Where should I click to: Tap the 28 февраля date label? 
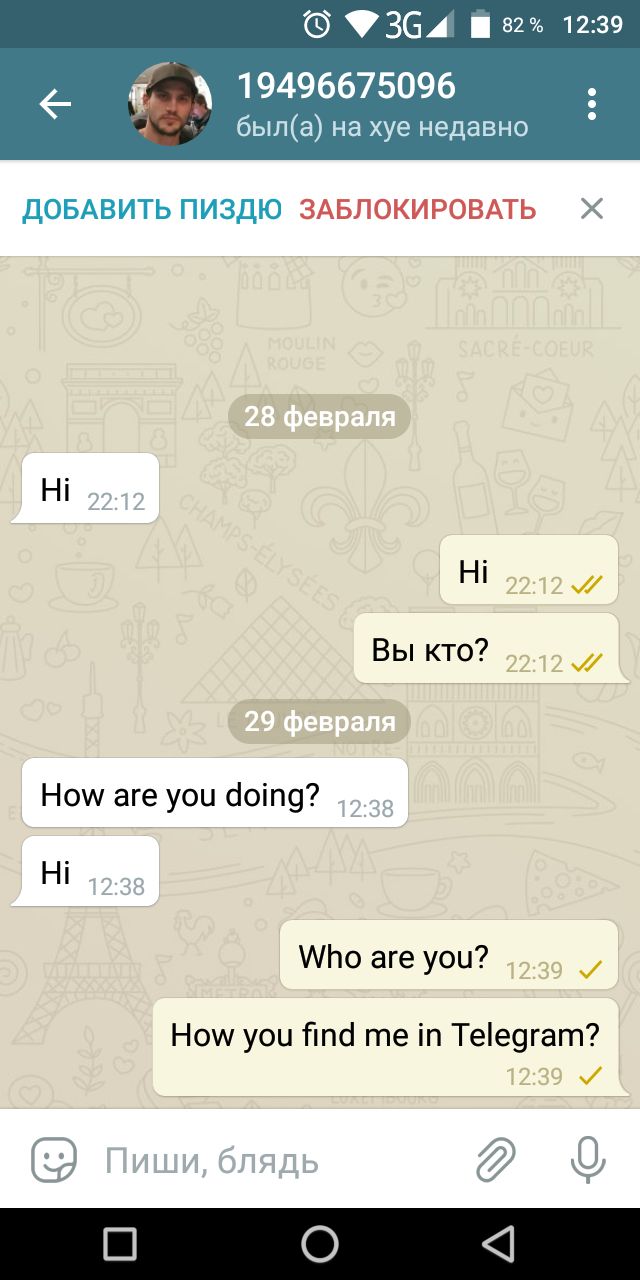pos(320,417)
